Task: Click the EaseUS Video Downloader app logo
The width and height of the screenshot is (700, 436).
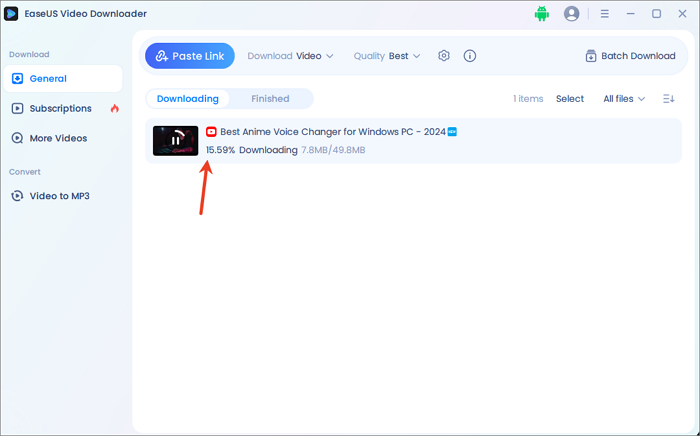Action: (x=11, y=14)
